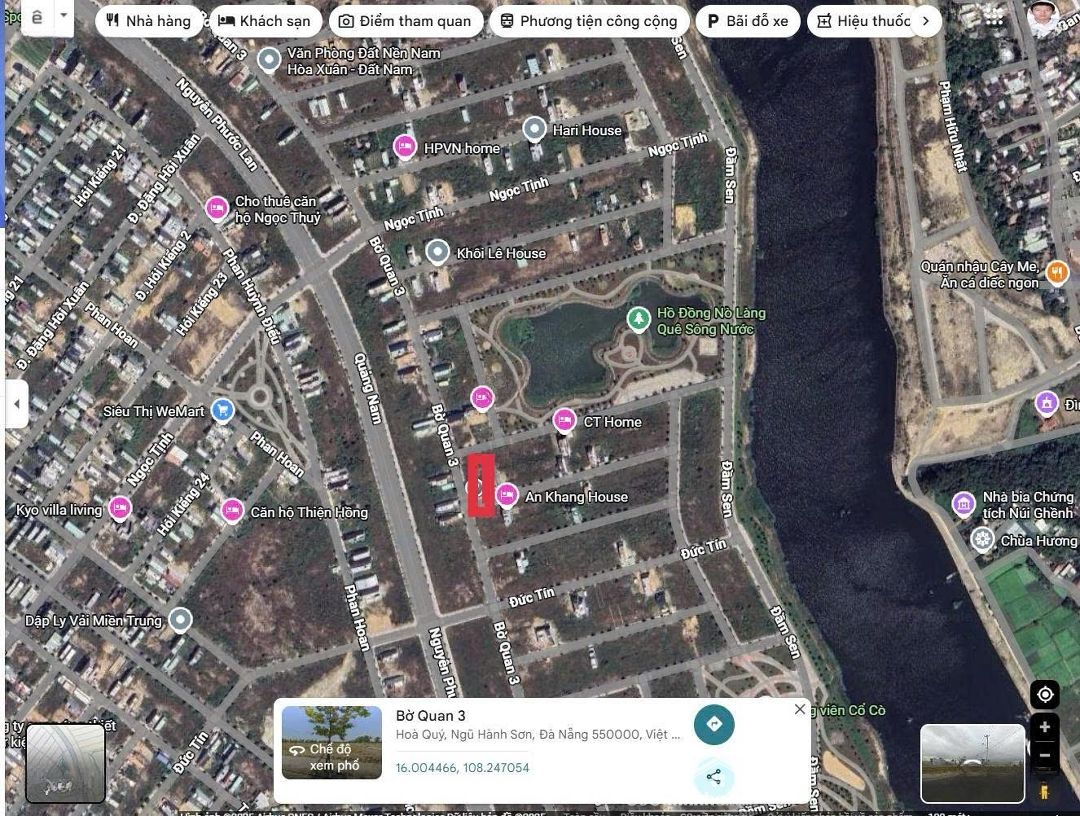This screenshot has width=1080, height=816.
Task: Center map on my current location
Action: [x=1045, y=694]
